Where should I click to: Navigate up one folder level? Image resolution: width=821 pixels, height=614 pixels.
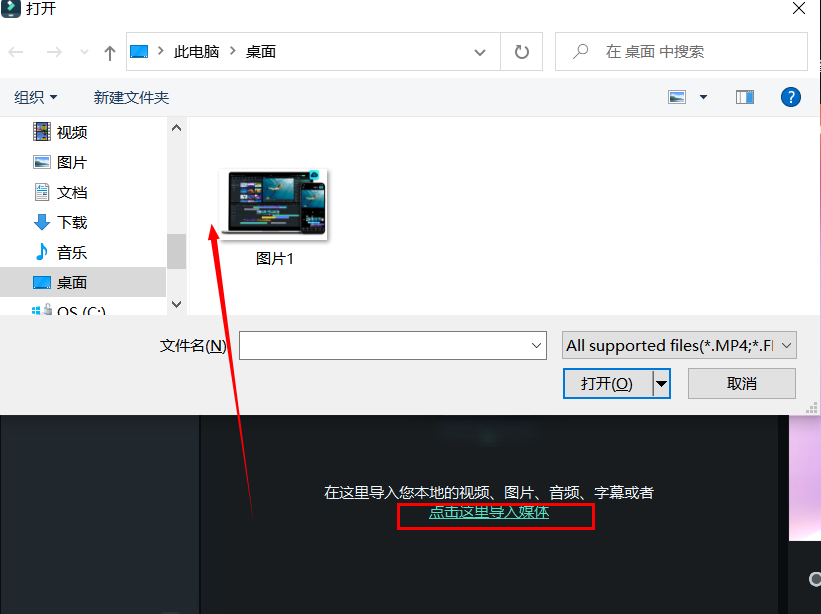click(109, 51)
